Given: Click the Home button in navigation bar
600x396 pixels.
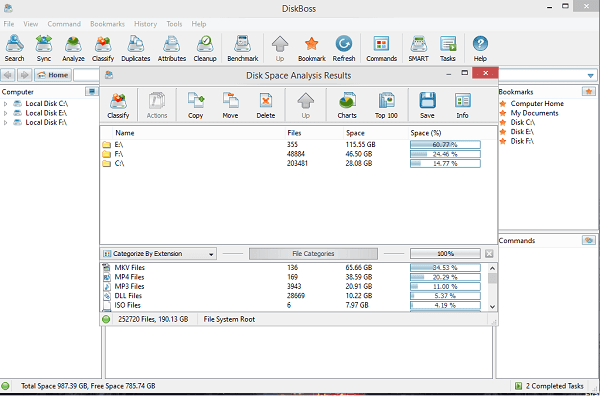Looking at the screenshot, I should tap(53, 75).
